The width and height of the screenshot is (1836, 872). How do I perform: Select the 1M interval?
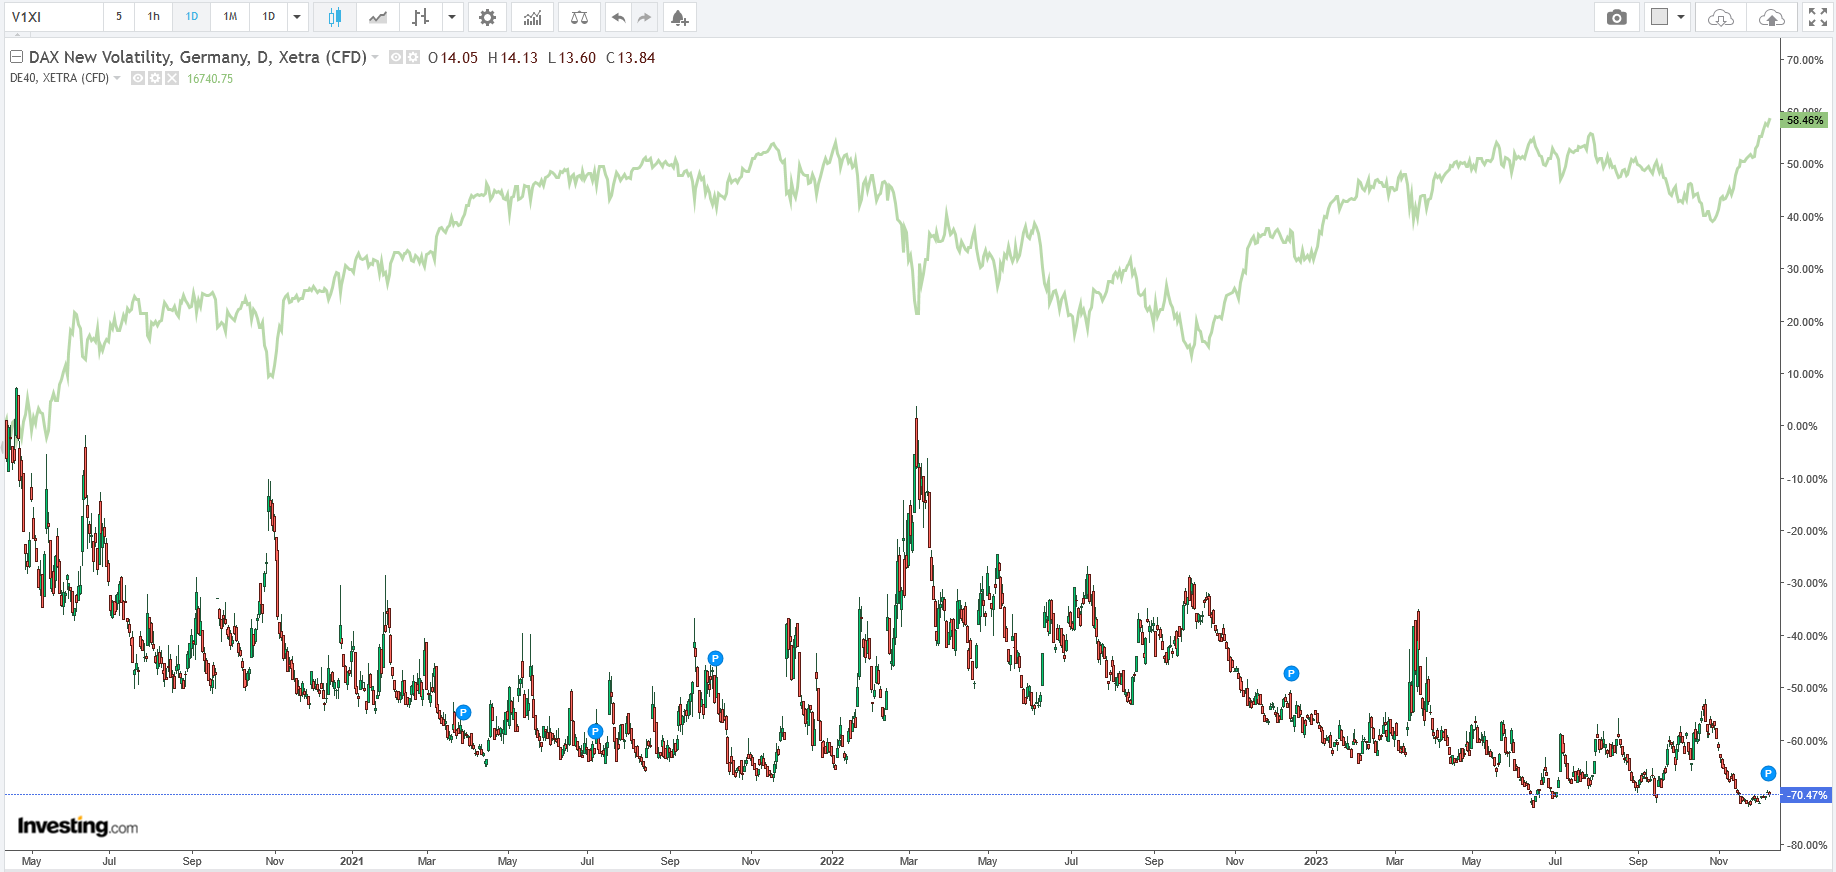point(230,17)
